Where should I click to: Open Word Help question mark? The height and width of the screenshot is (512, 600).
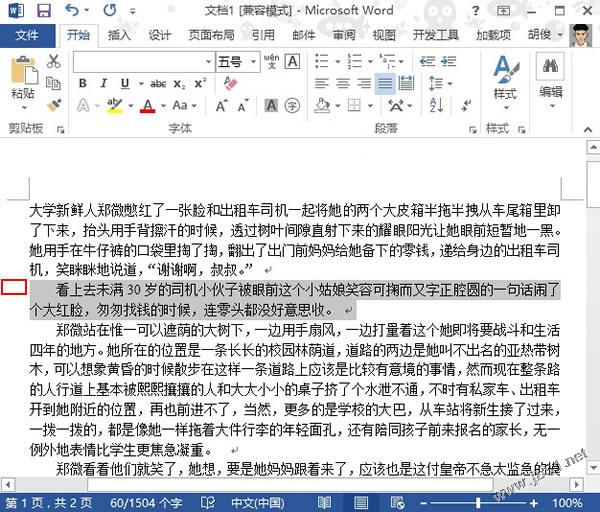tap(475, 10)
